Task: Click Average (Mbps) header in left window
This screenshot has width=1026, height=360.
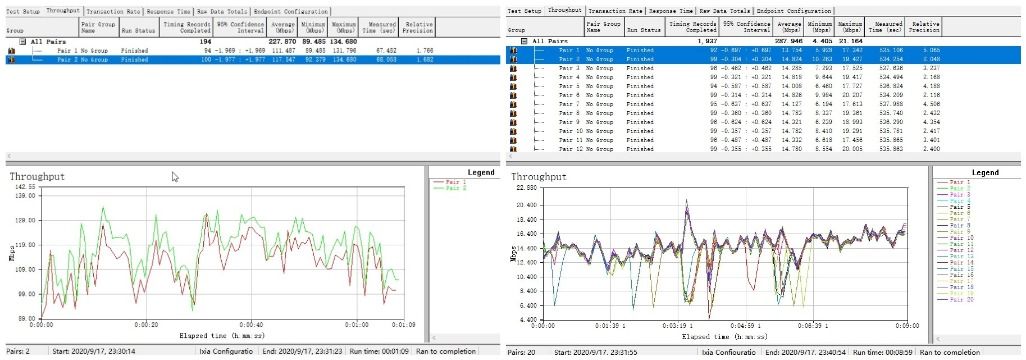Action: [283, 27]
